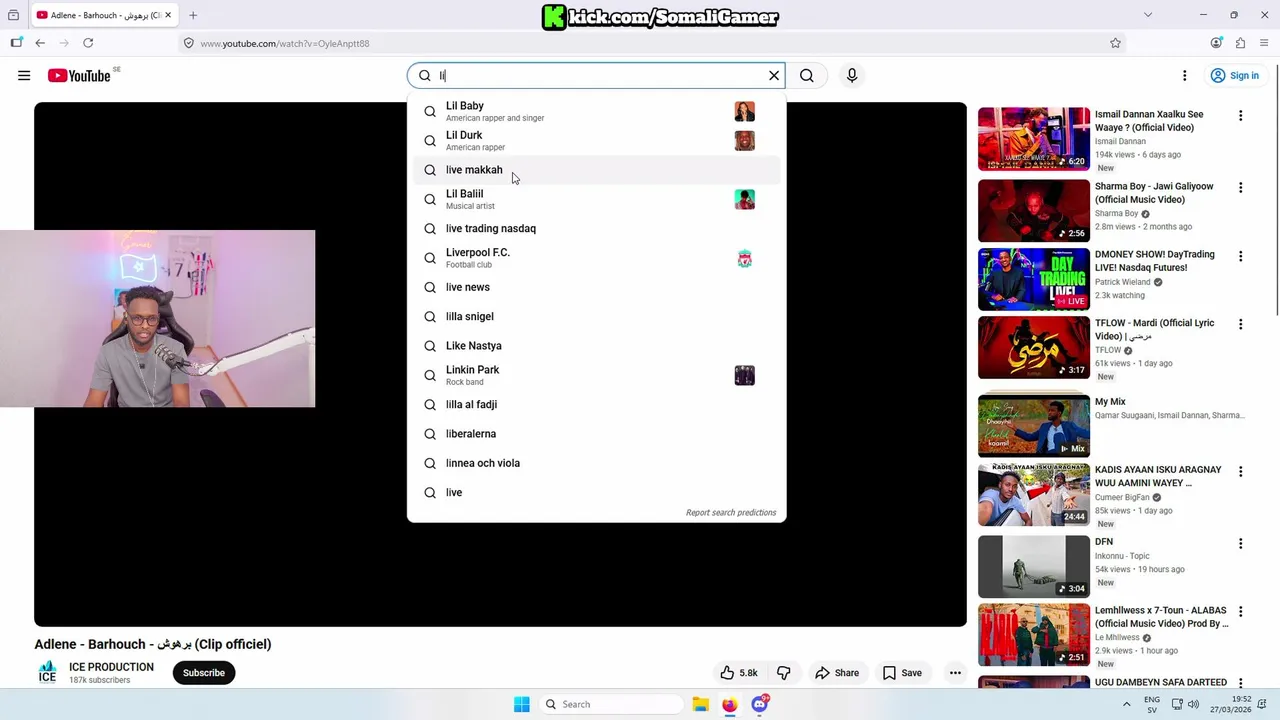Focus the YouTube search input field
1280x720 pixels.
(x=597, y=75)
